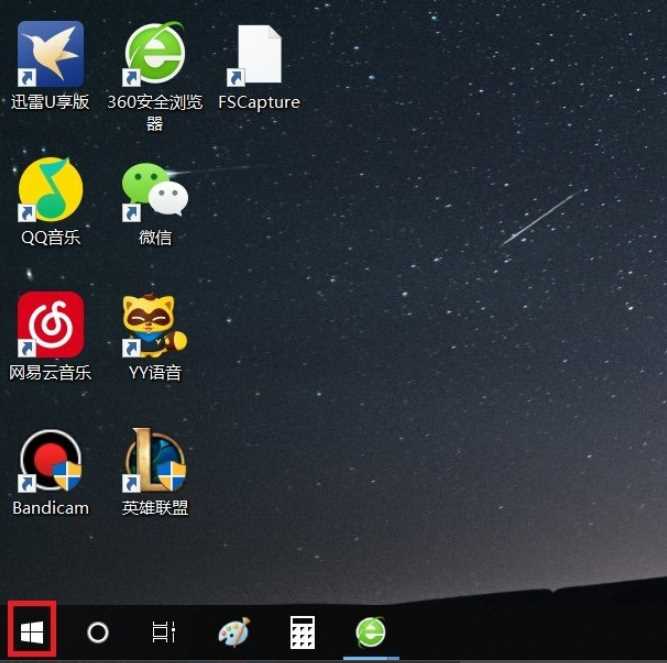Viewport: 667px width, 663px height.
Task: Click the Cortana circle in the taskbar
Action: click(97, 632)
